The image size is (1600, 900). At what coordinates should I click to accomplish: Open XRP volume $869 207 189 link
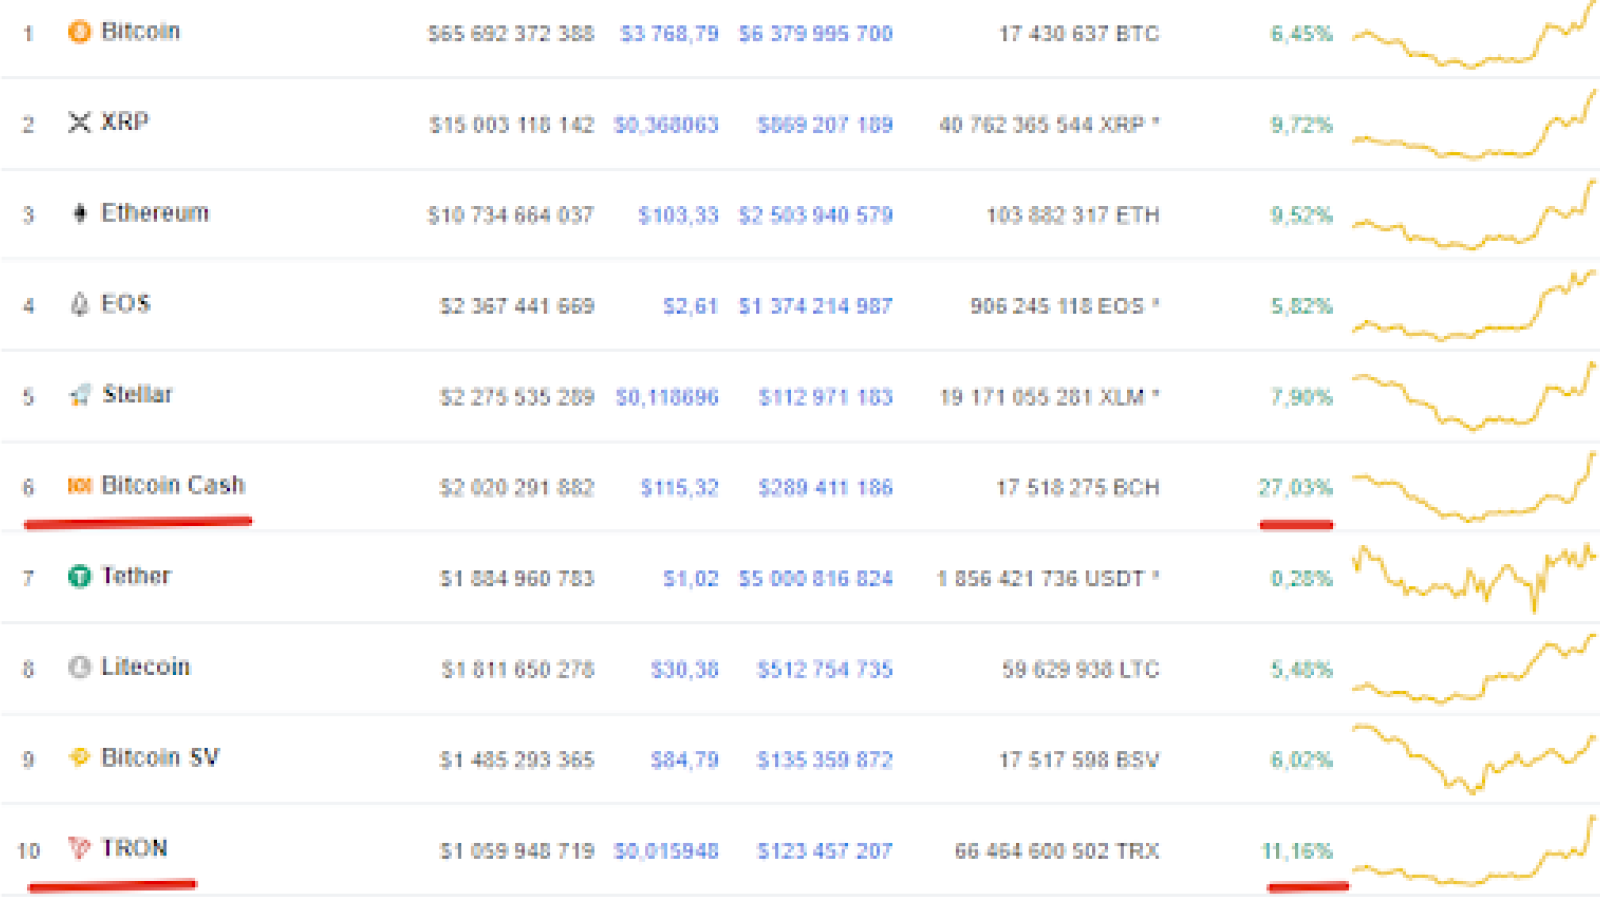[x=825, y=125]
